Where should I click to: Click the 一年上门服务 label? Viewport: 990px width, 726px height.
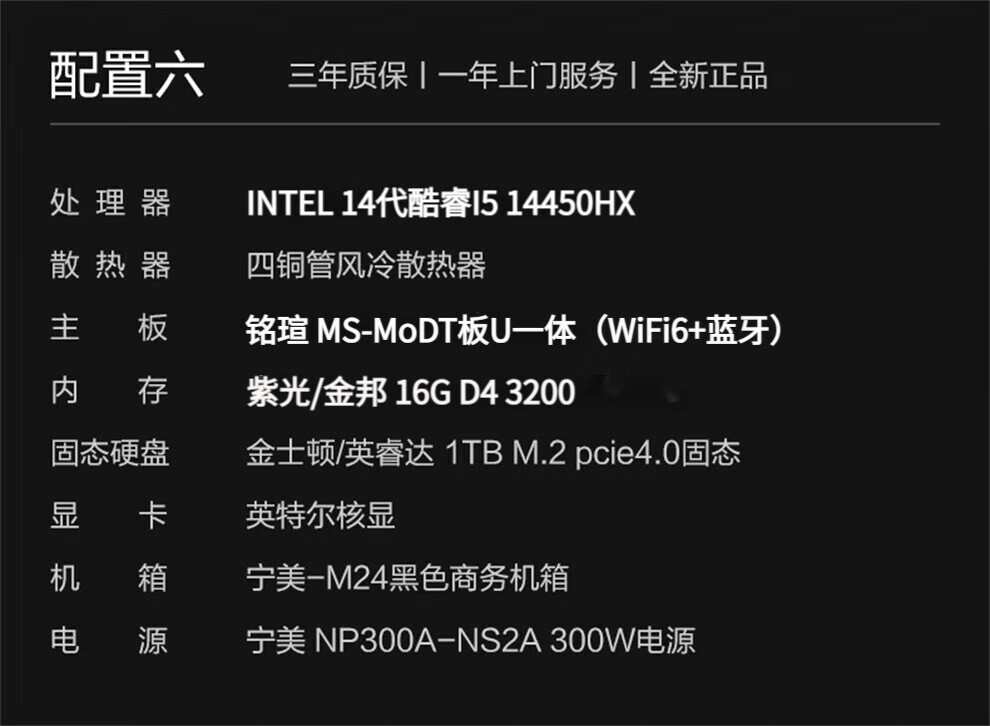tap(527, 76)
